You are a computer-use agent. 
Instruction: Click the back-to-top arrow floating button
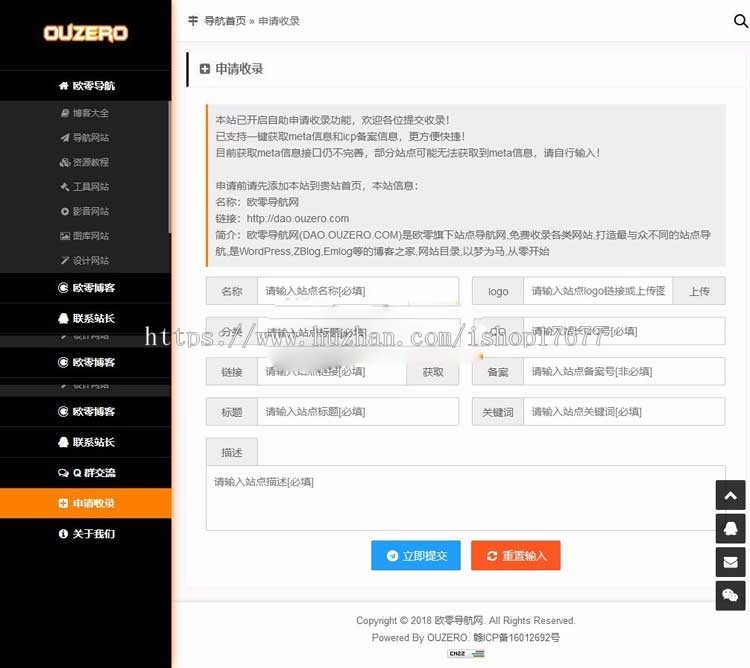point(730,495)
